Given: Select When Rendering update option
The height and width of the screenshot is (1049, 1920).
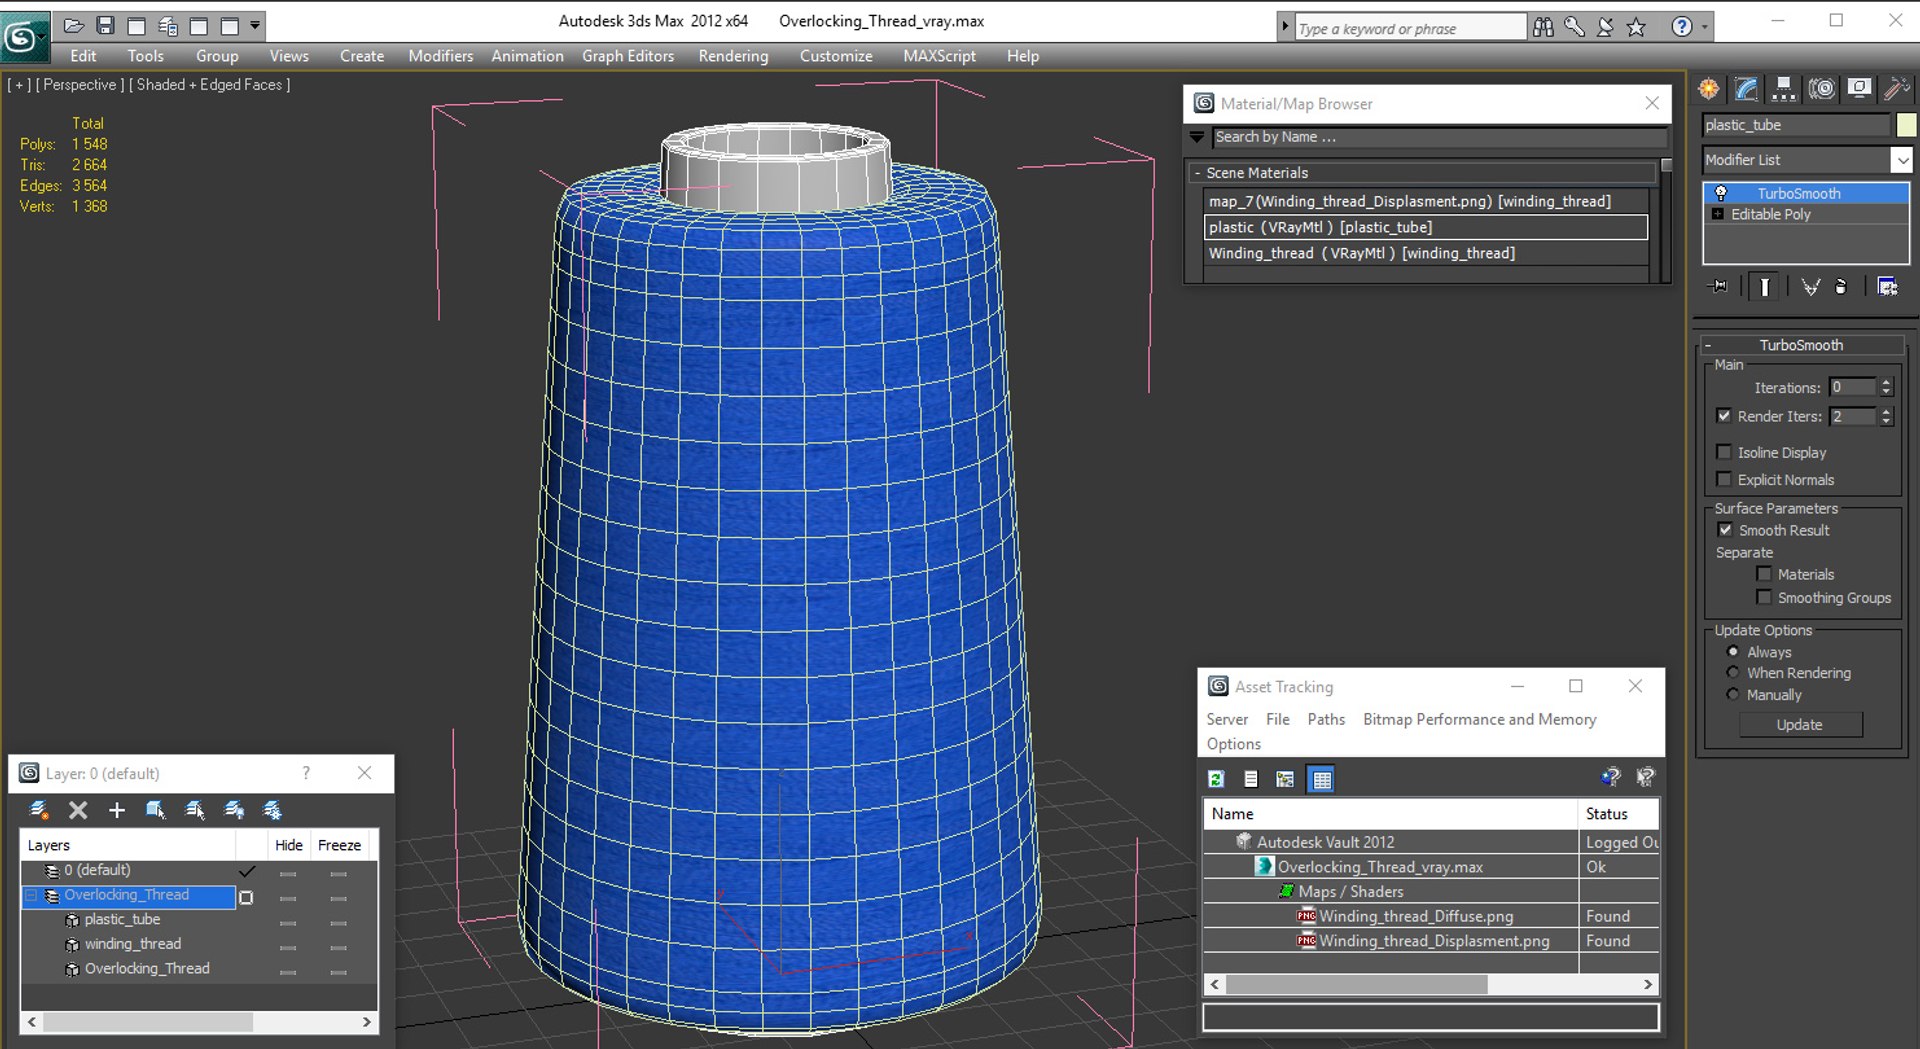Looking at the screenshot, I should tap(1733, 673).
